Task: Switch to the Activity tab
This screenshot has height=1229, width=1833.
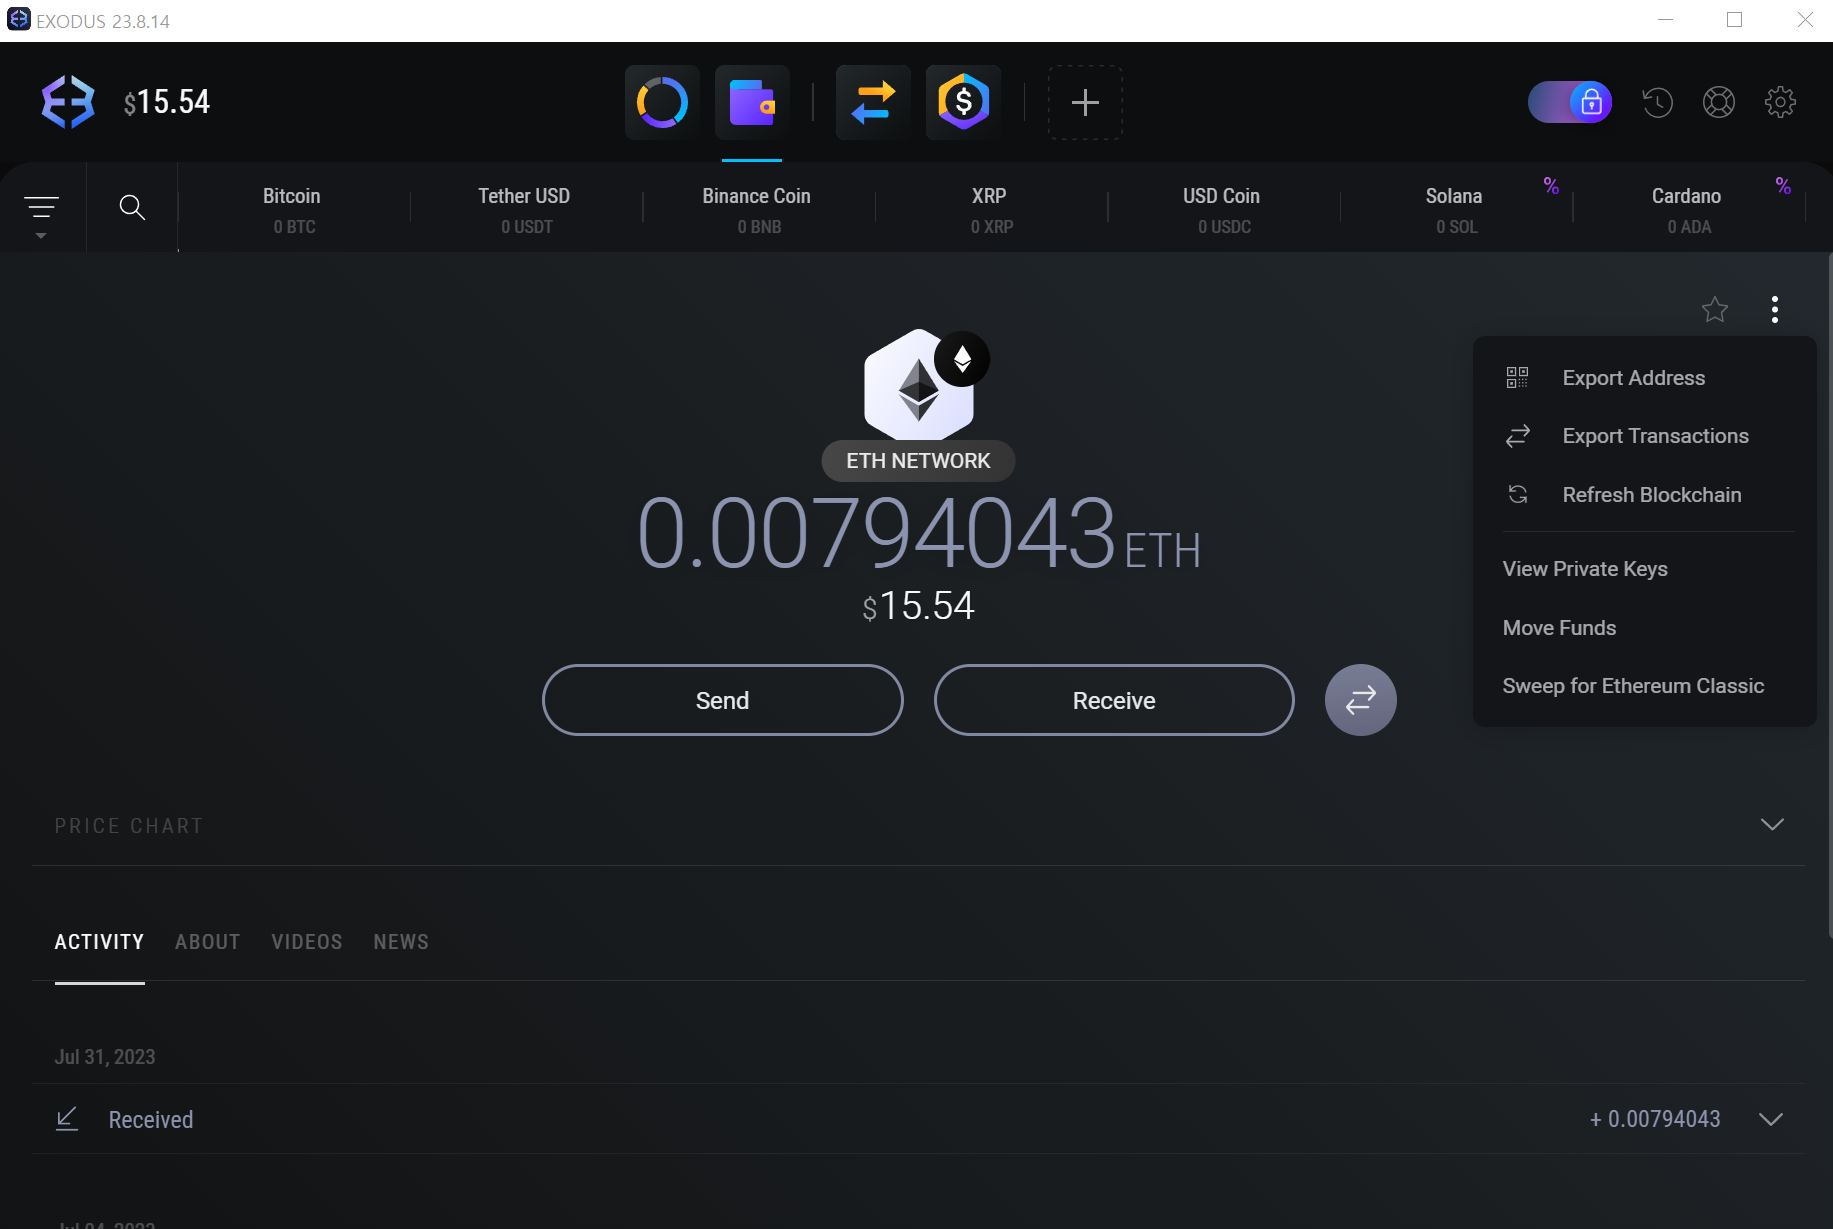Action: click(x=99, y=942)
